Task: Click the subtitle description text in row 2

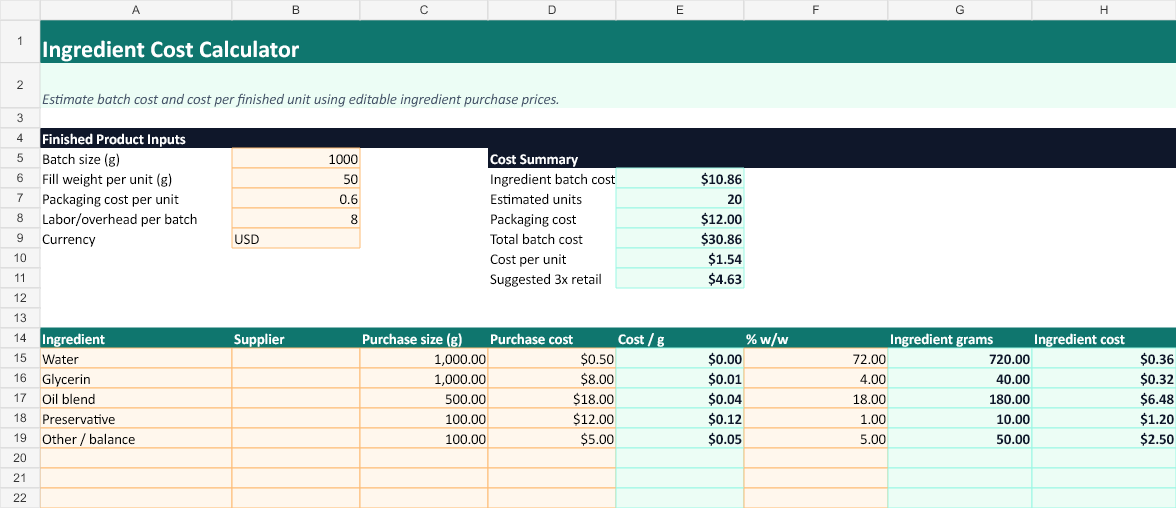Action: pyautogui.click(x=301, y=99)
